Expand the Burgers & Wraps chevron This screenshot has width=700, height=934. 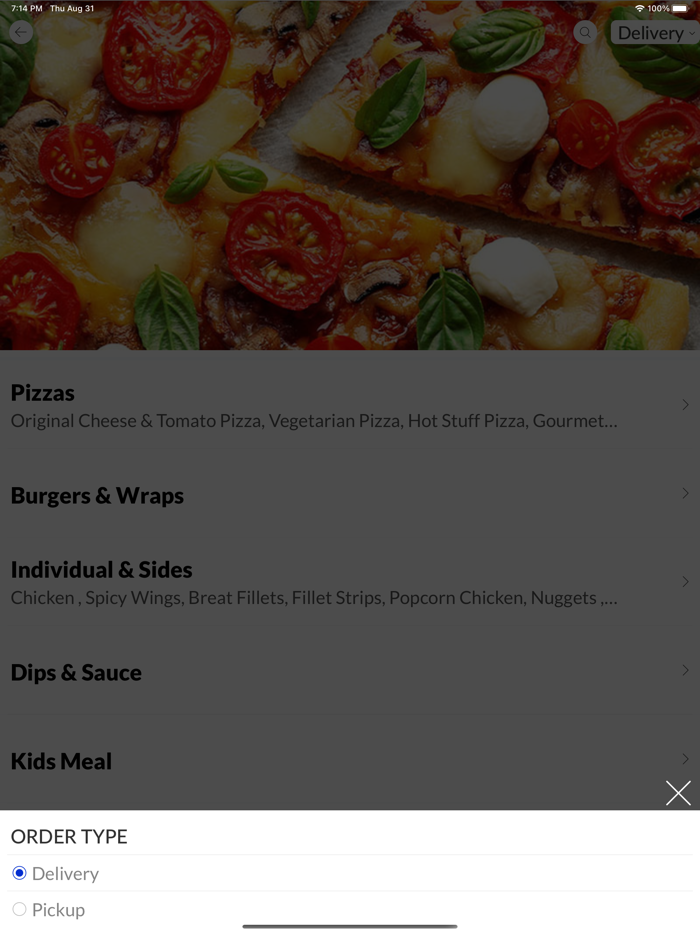pos(685,493)
